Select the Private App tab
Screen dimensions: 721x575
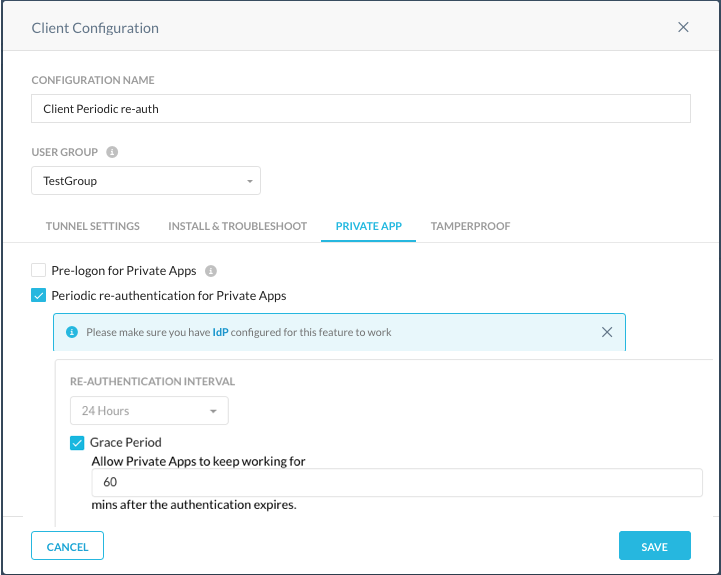(x=368, y=226)
